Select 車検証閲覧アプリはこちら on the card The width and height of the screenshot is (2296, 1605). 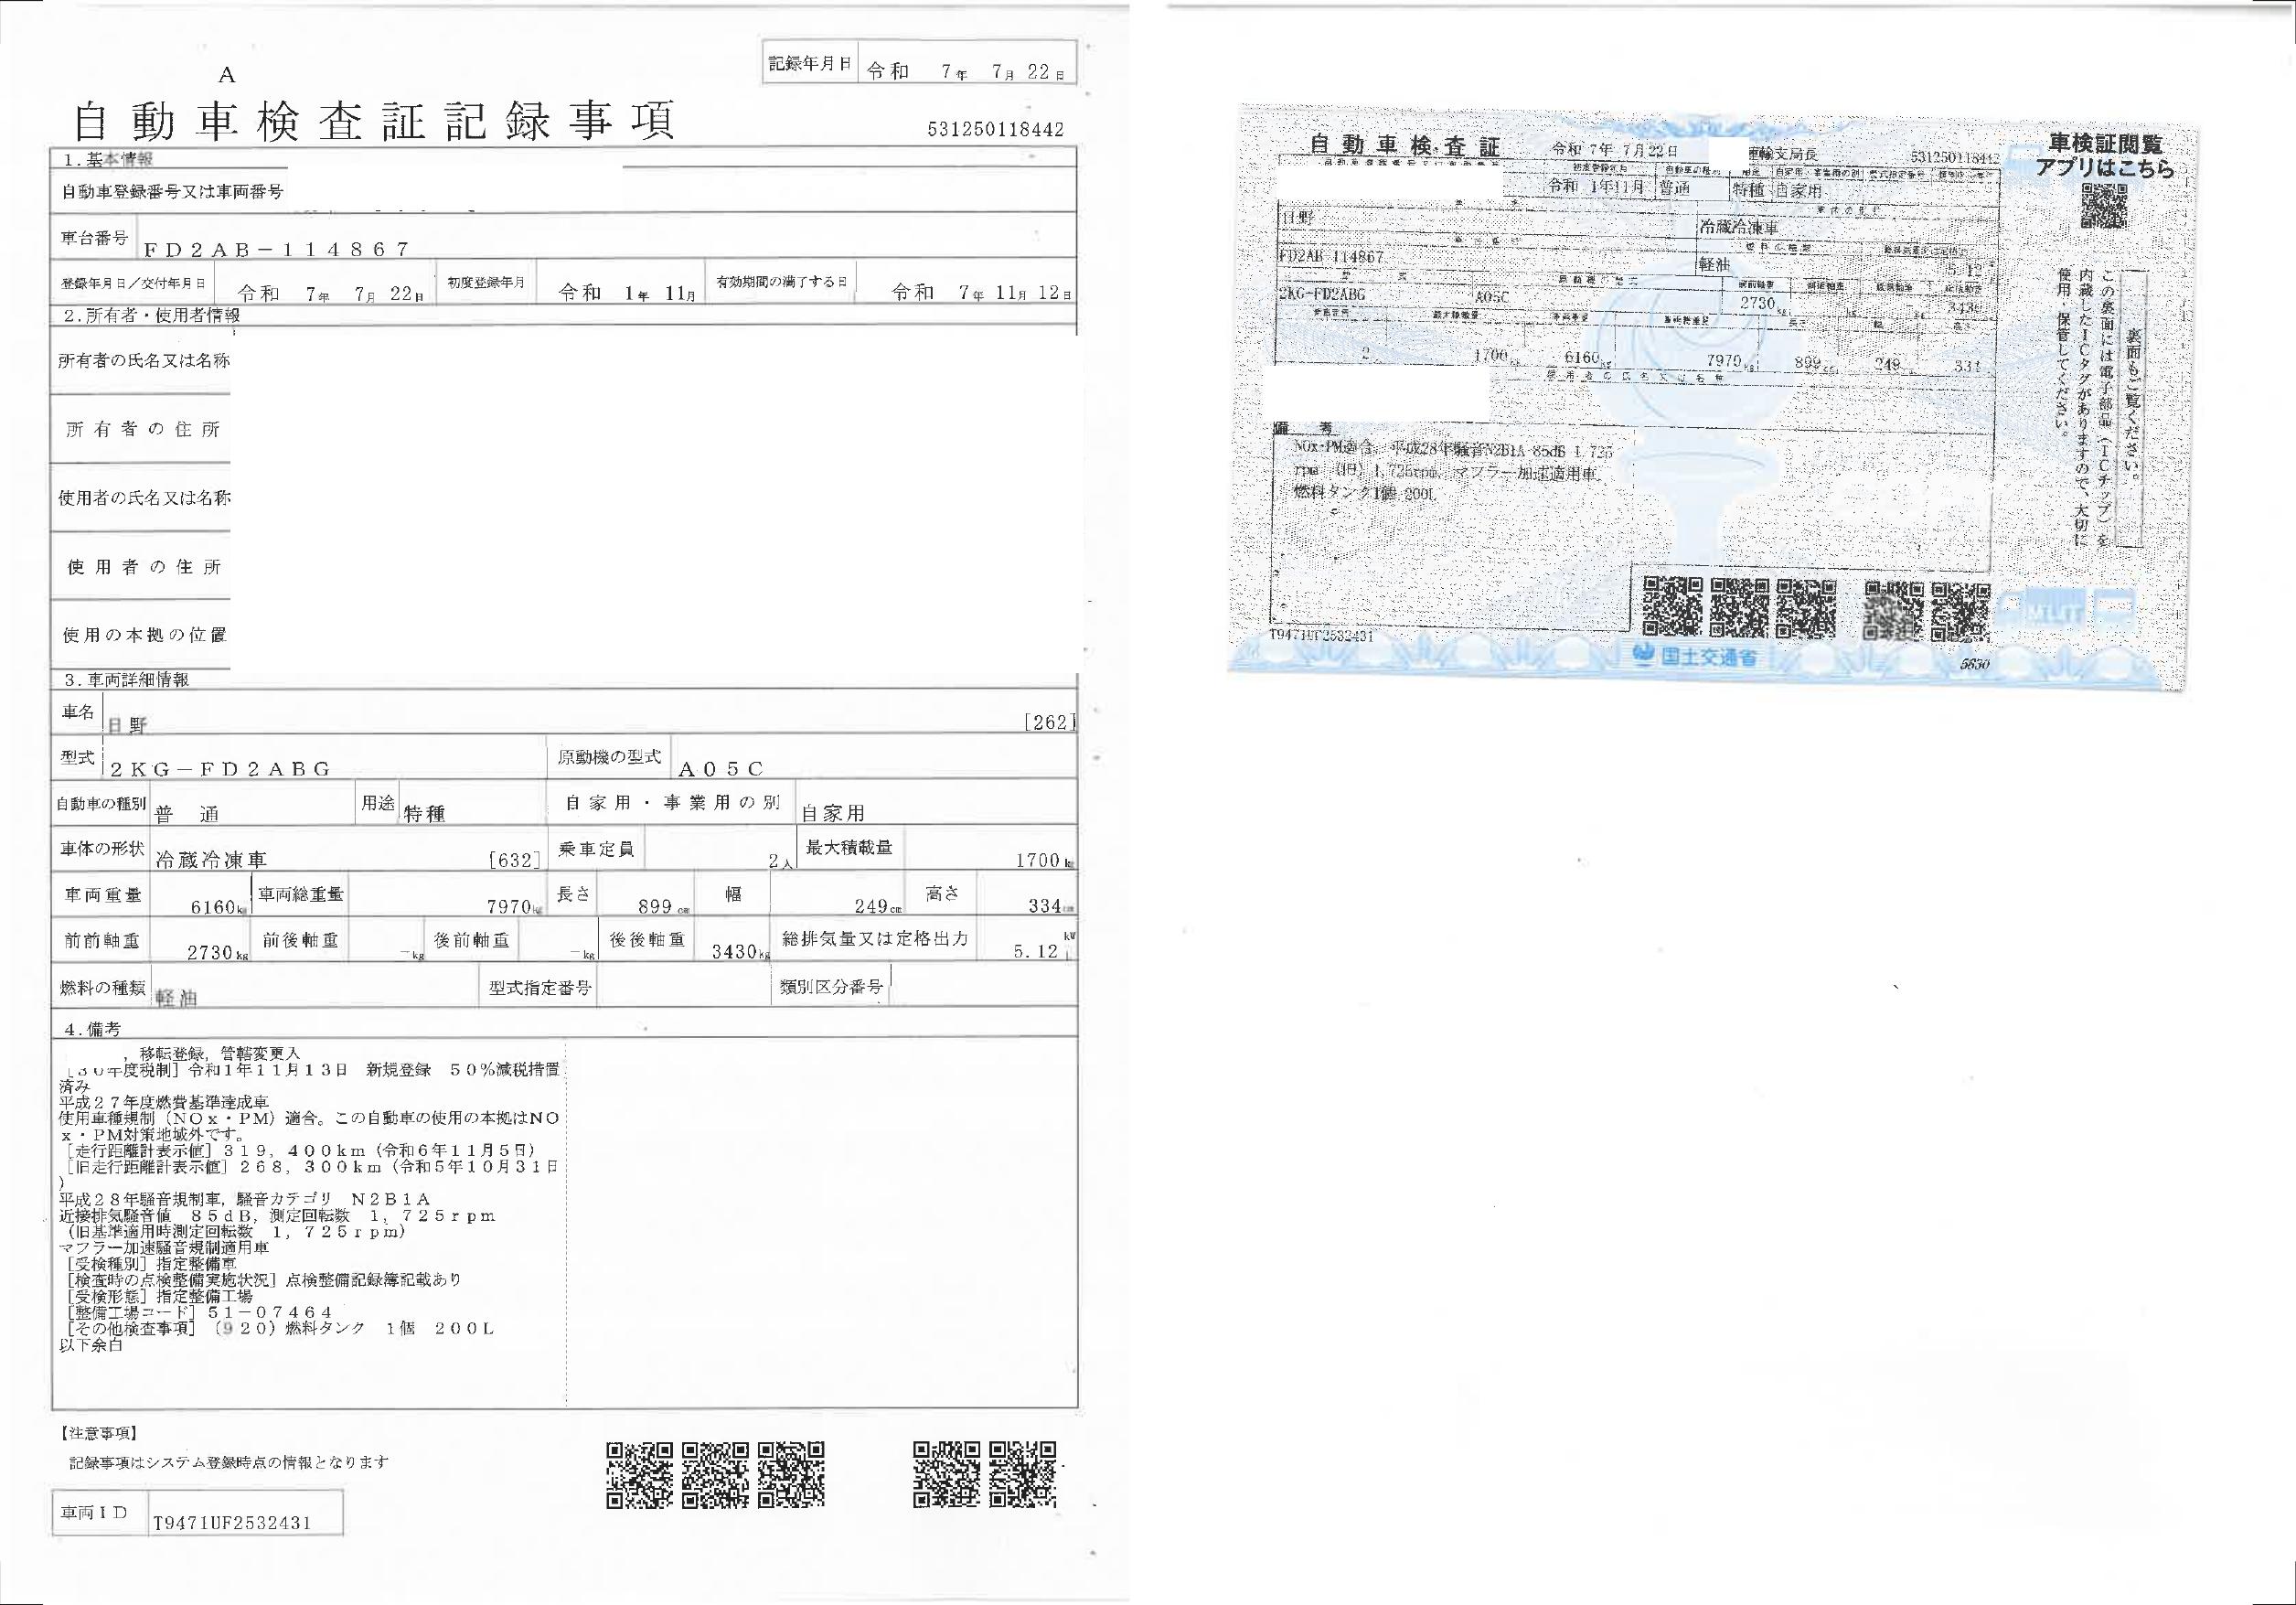[2105, 155]
